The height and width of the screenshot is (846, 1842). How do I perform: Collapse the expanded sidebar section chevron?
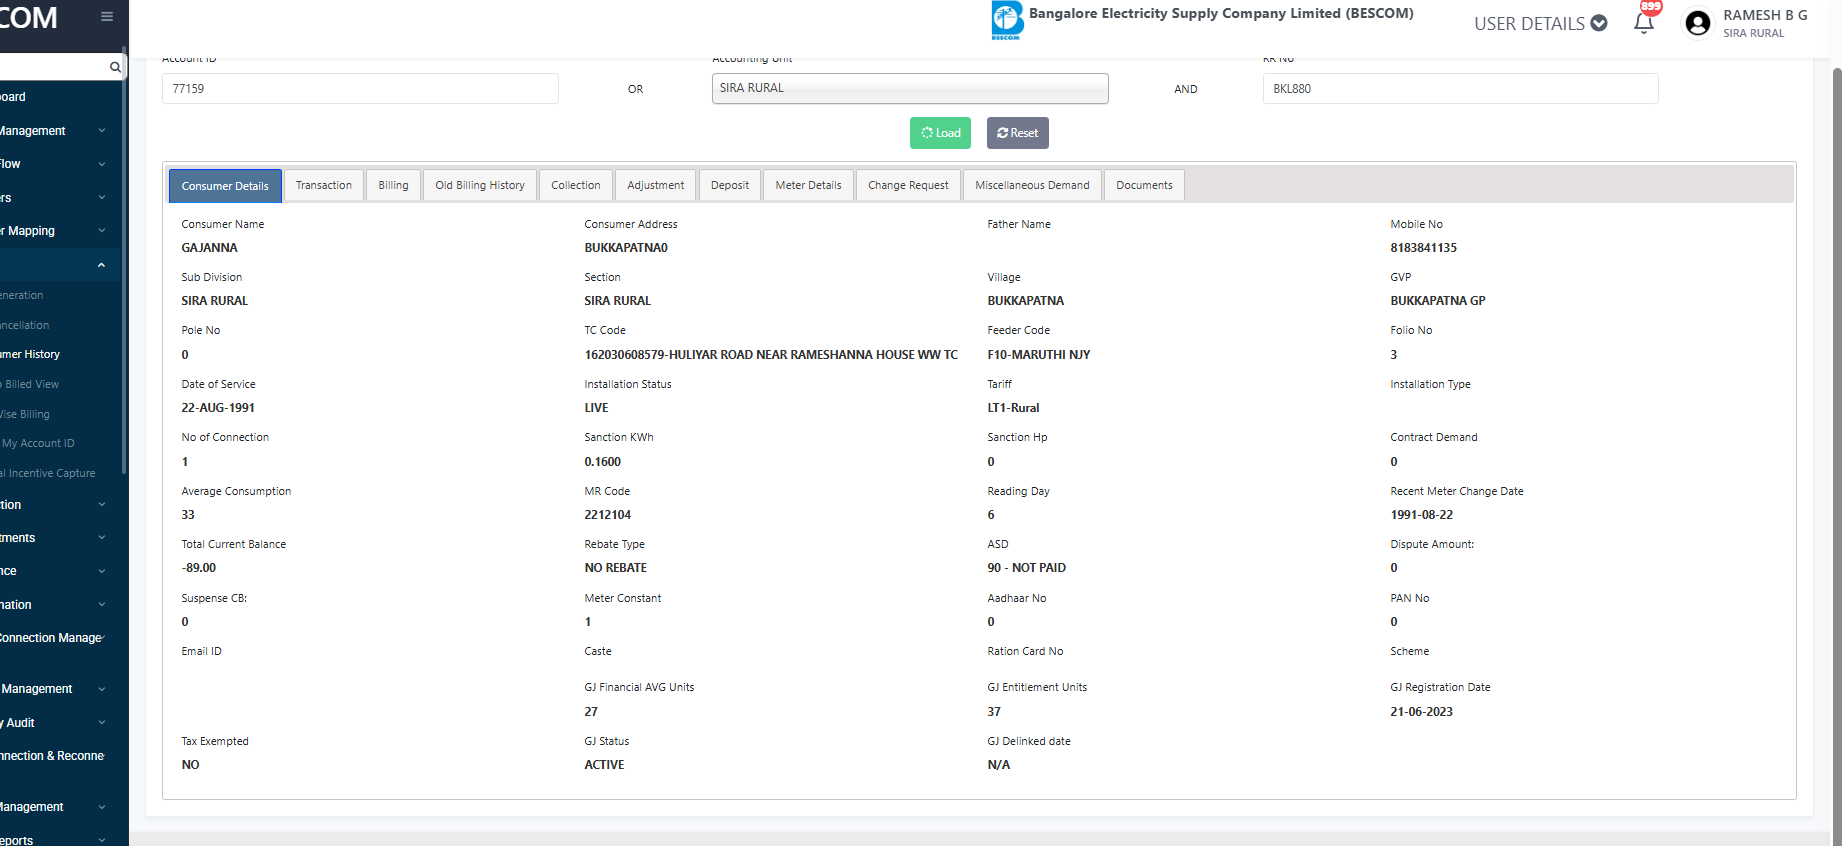point(101,265)
